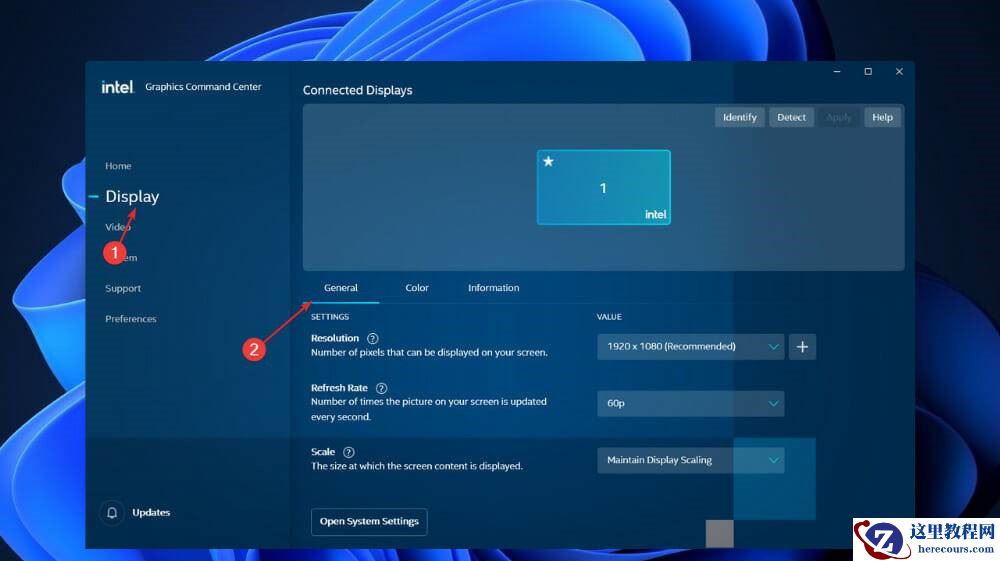The height and width of the screenshot is (561, 1000).
Task: Open the Refresh Rate 60p dropdown
Action: pyautogui.click(x=691, y=403)
